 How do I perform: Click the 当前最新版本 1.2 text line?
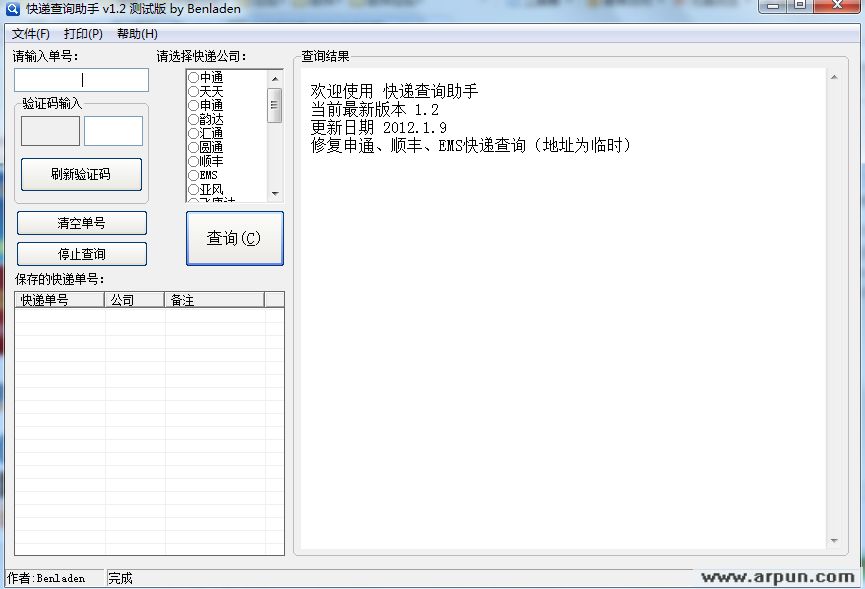(x=375, y=109)
